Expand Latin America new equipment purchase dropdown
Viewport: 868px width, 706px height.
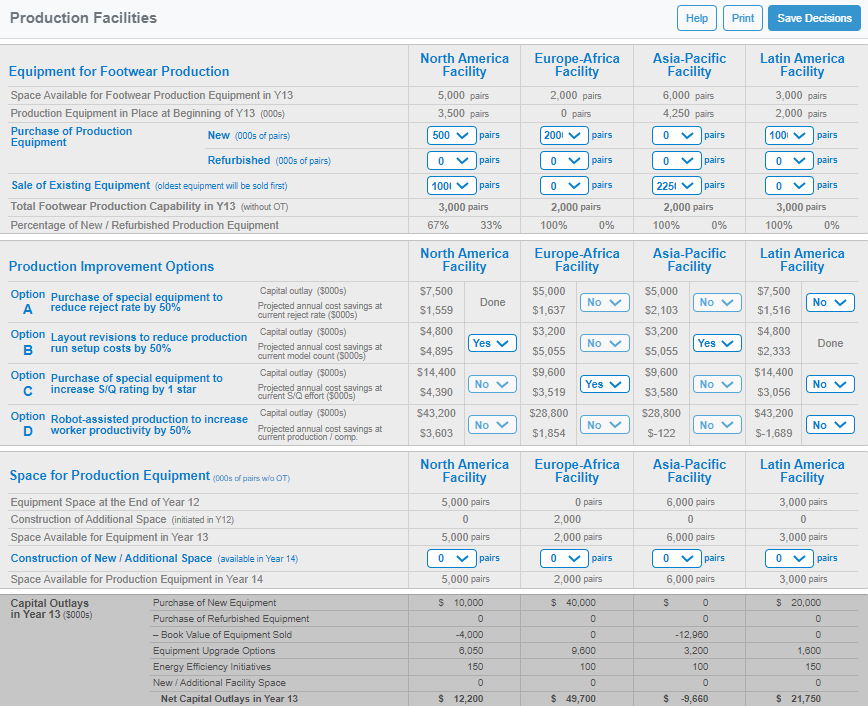tap(789, 135)
